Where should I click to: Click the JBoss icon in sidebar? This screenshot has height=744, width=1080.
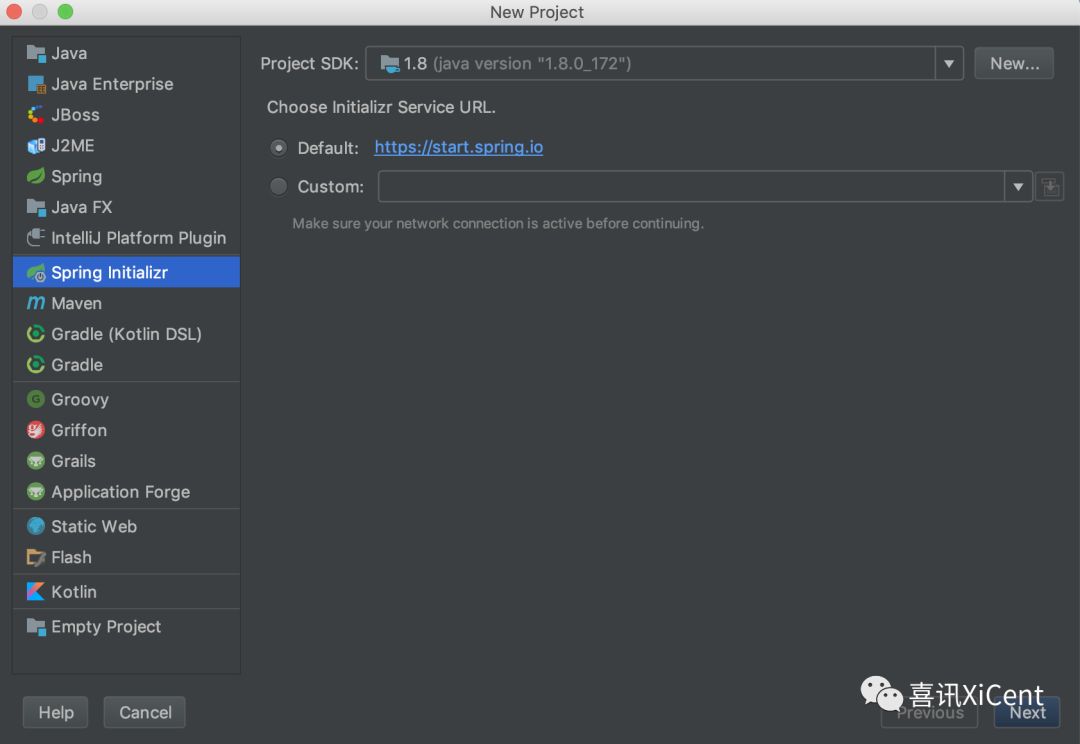pos(36,115)
